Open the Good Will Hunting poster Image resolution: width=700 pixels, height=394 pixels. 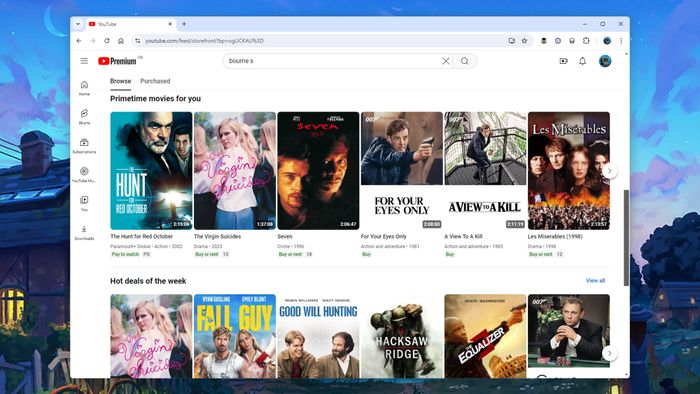point(318,336)
